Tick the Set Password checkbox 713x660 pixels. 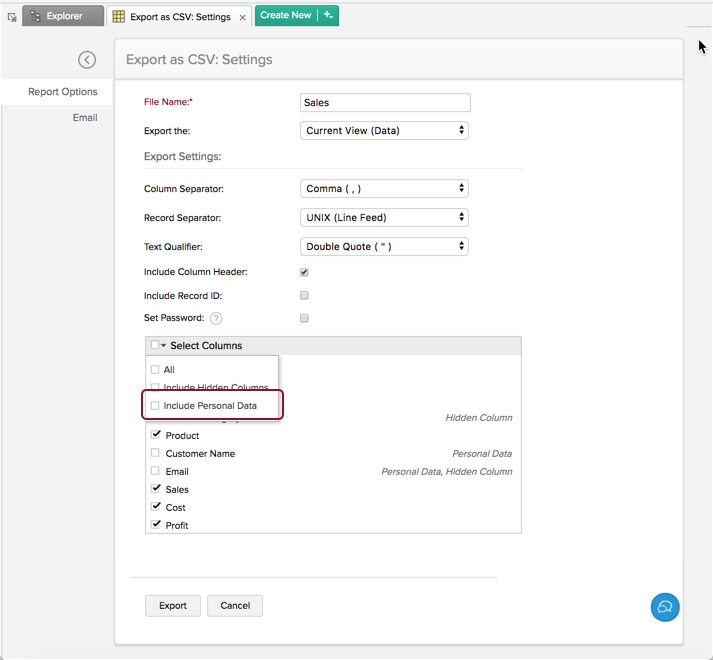[304, 319]
